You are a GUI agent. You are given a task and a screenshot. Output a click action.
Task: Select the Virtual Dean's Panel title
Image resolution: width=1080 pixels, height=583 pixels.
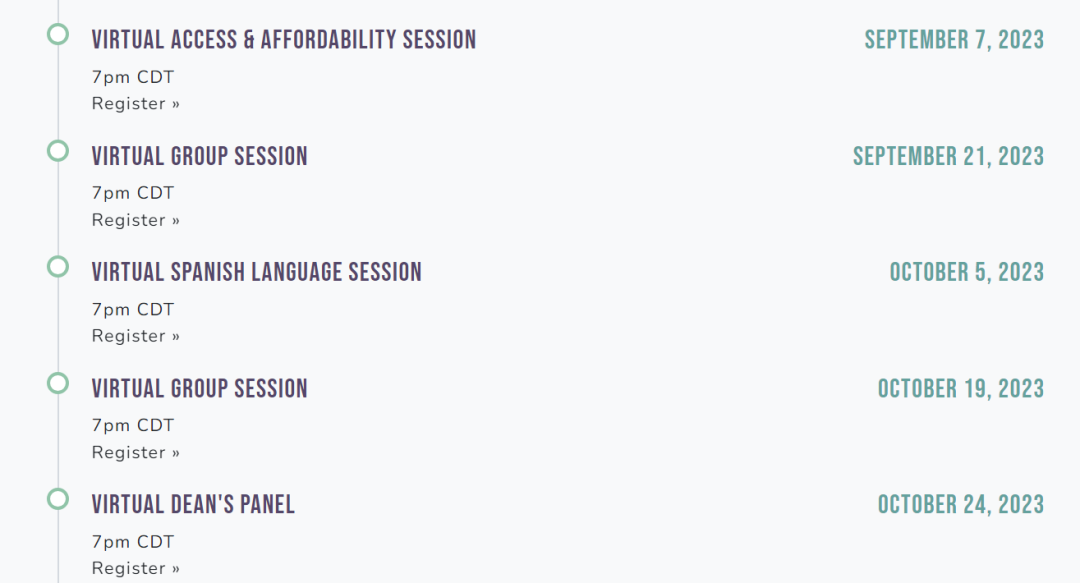pyautogui.click(x=194, y=504)
